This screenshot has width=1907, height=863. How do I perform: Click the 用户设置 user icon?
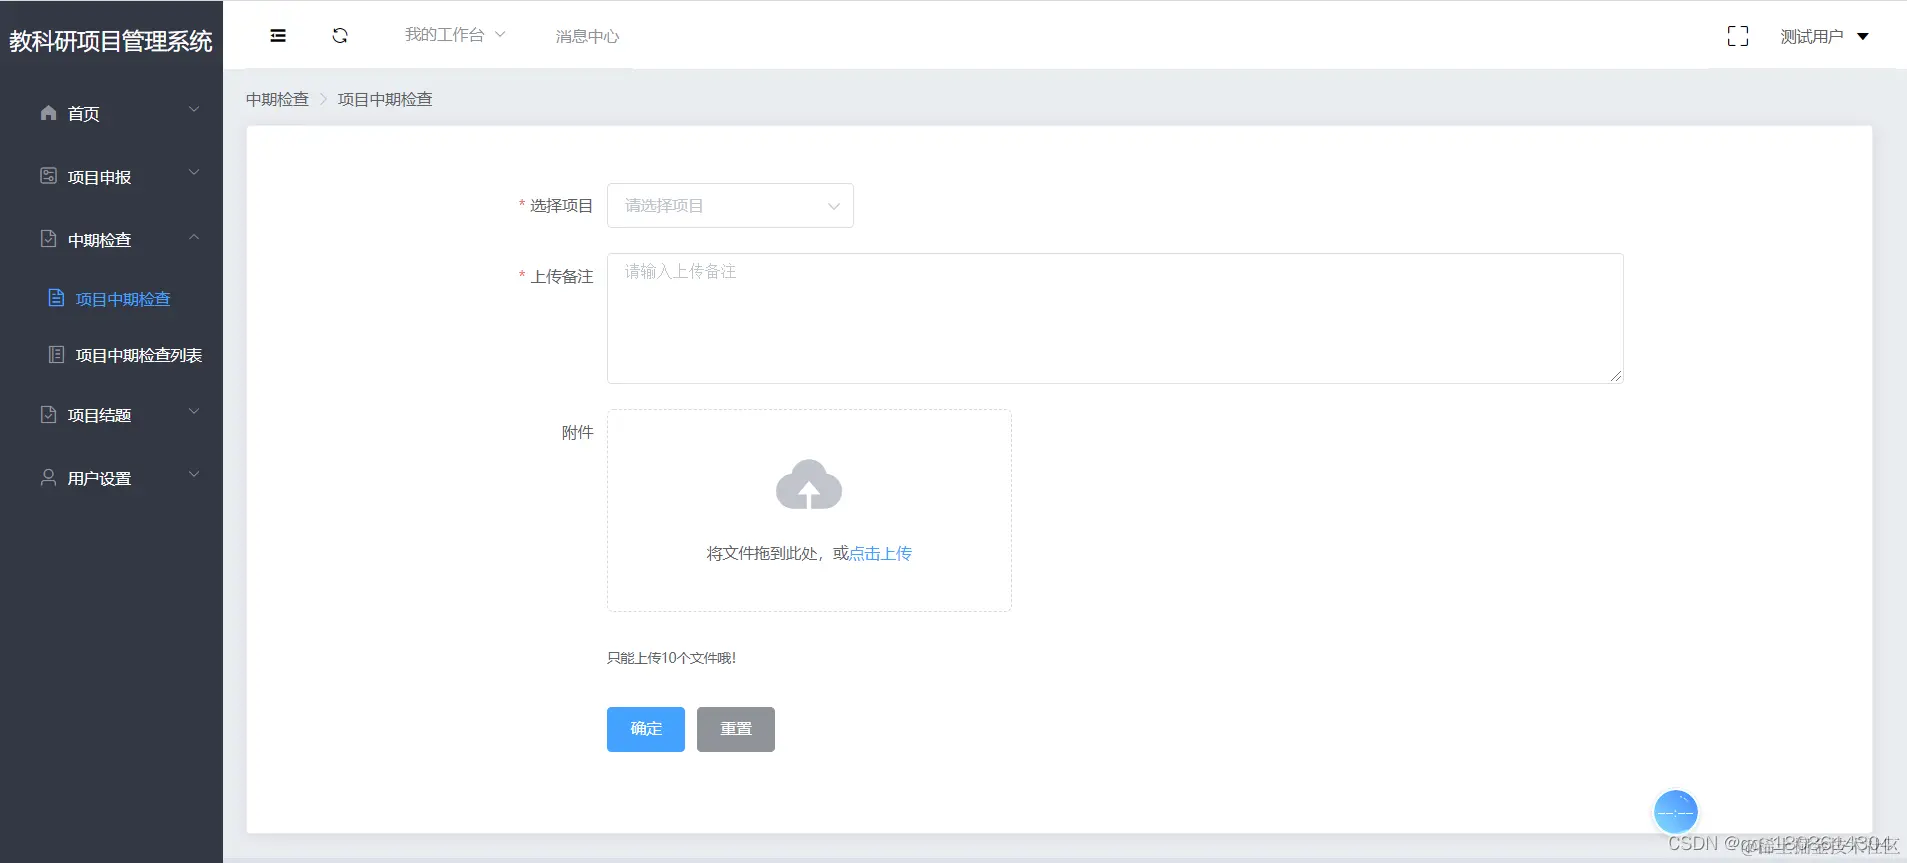coord(48,477)
